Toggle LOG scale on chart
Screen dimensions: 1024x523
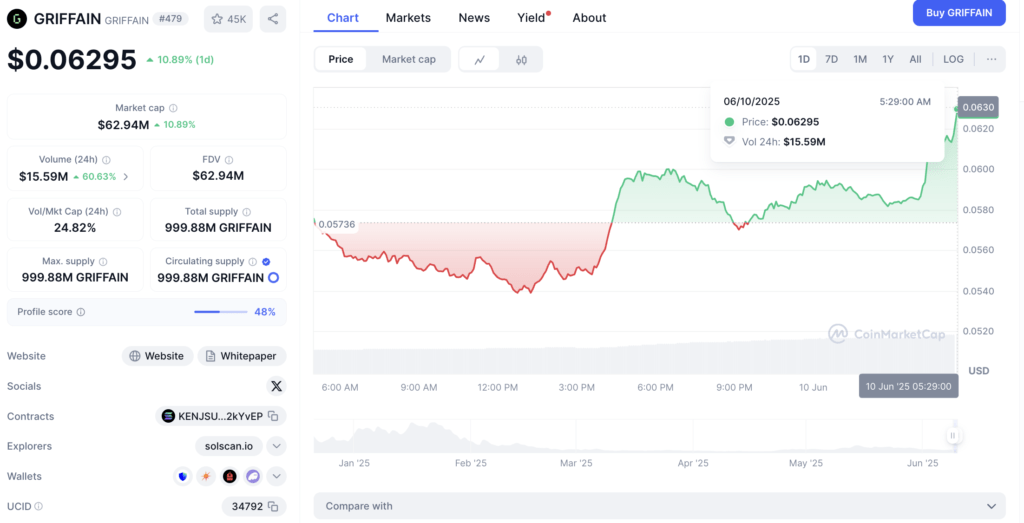coord(953,59)
